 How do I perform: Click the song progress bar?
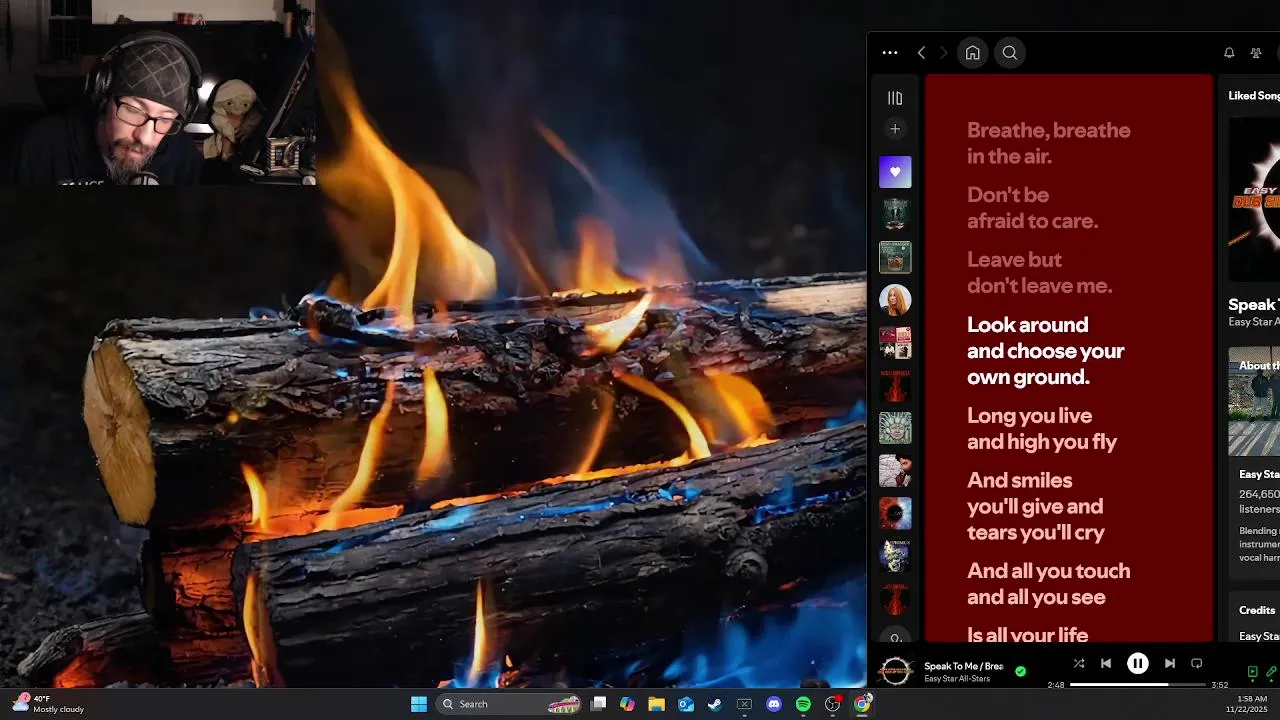coord(1137,685)
